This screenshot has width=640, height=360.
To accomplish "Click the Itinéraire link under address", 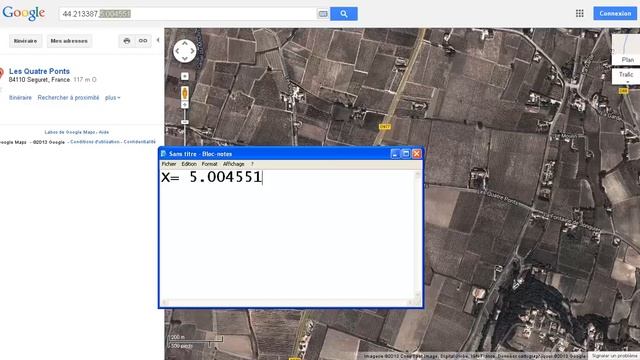I will coord(20,98).
